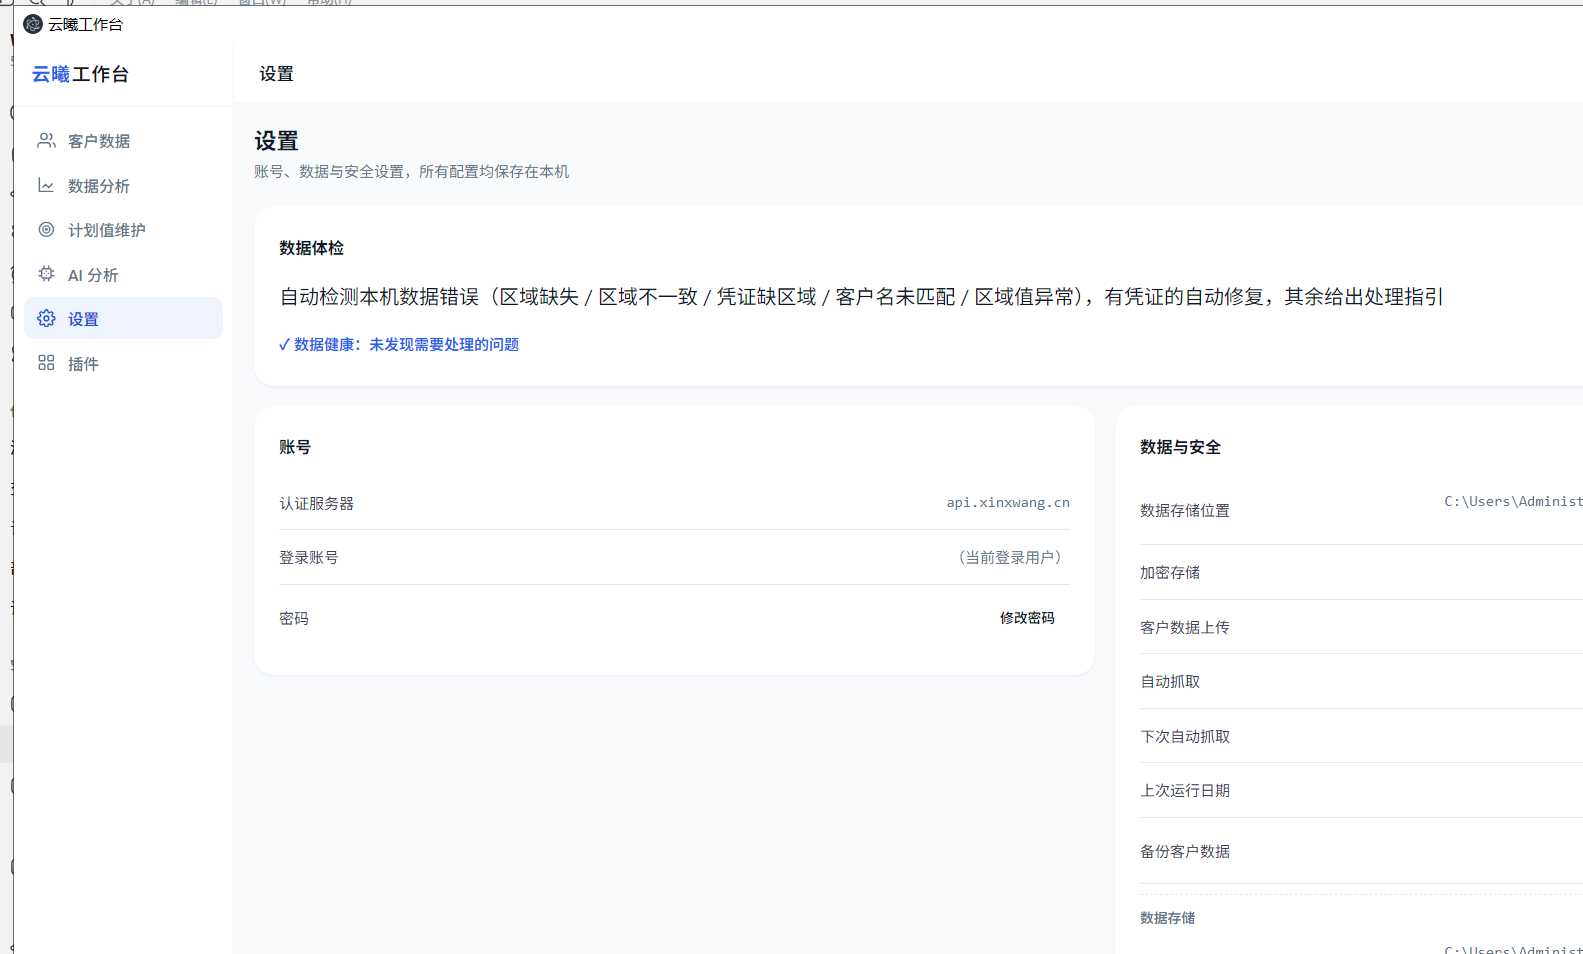The image size is (1583, 954).
Task: Open the 计划值维护 sidebar item
Action: [x=123, y=230]
